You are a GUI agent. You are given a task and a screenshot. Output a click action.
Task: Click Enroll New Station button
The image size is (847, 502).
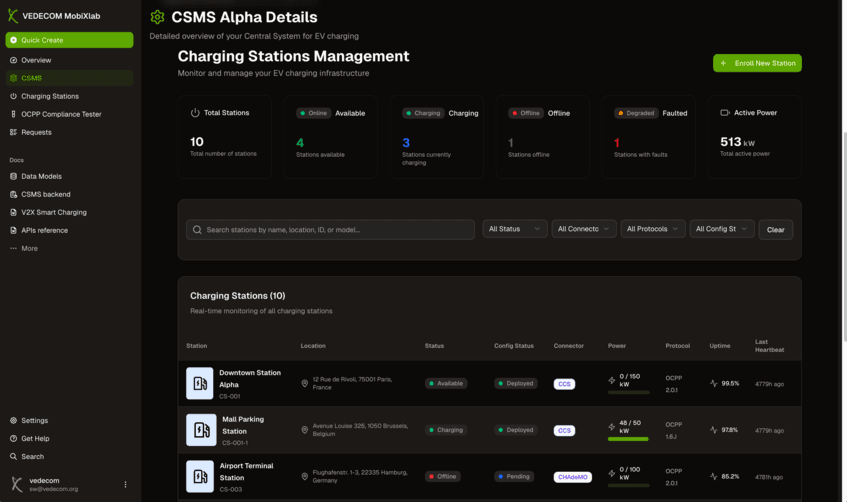pyautogui.click(x=757, y=63)
